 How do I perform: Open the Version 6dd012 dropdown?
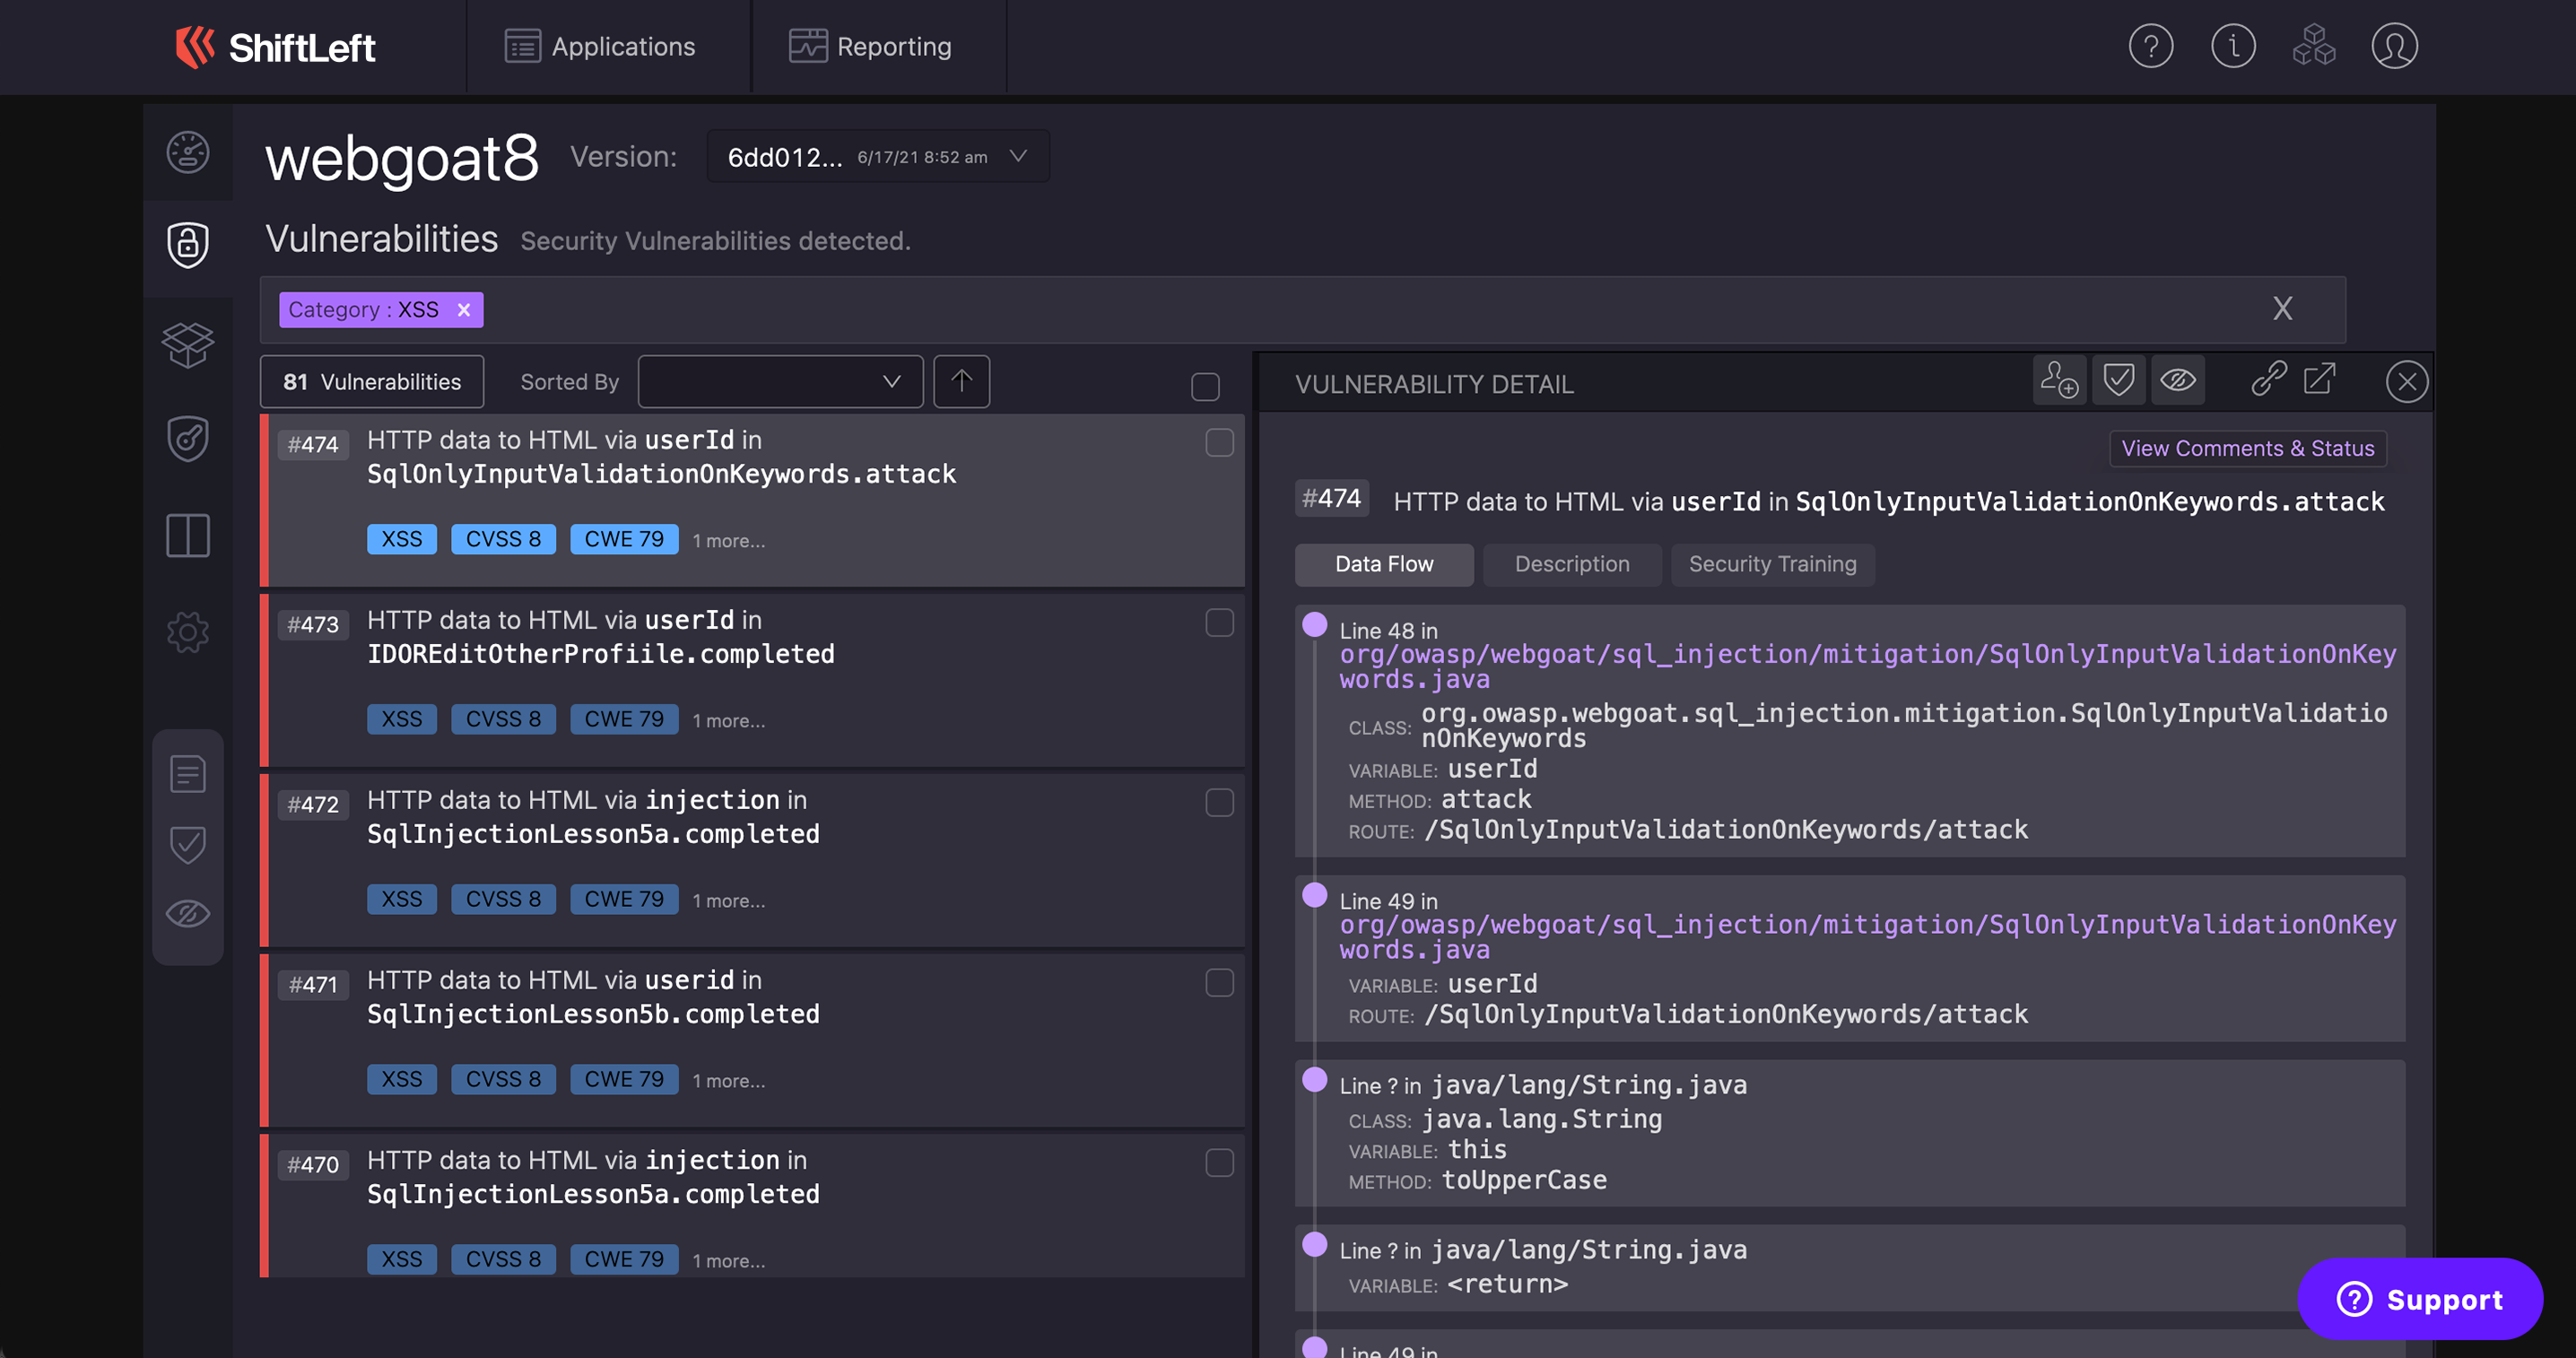click(877, 157)
